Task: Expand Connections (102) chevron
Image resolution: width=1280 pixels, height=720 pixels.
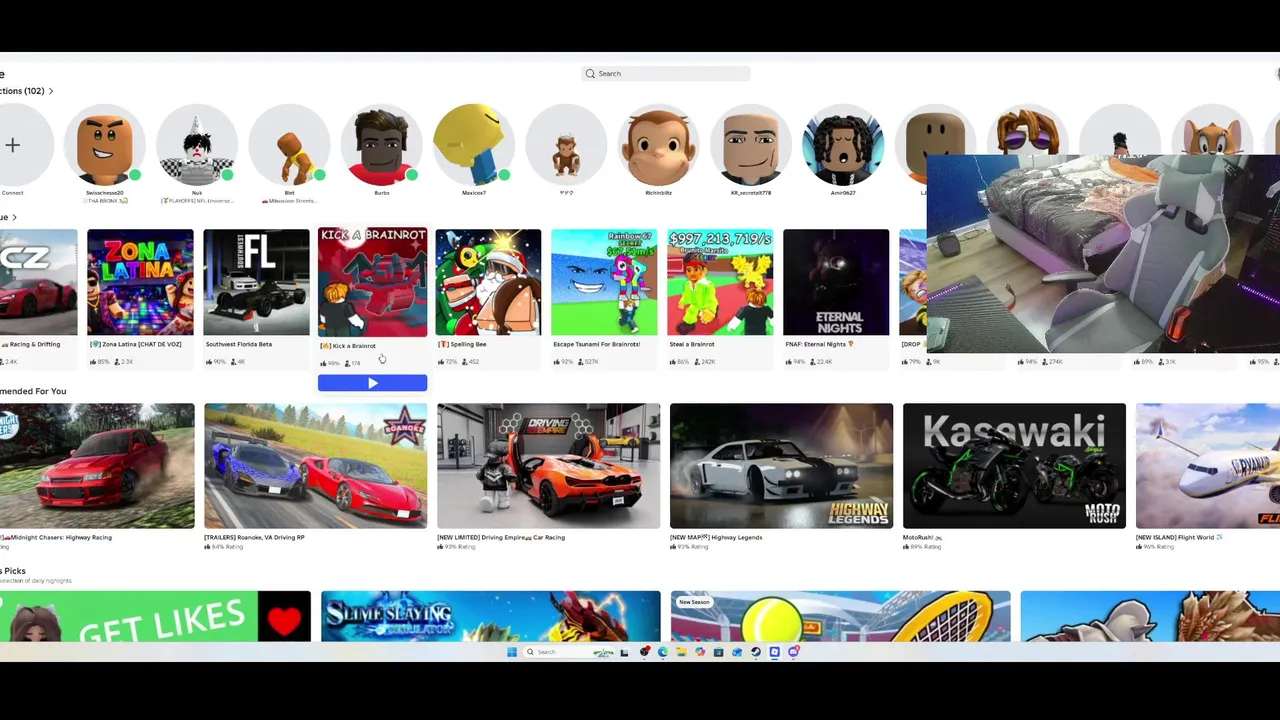Action: tap(51, 91)
